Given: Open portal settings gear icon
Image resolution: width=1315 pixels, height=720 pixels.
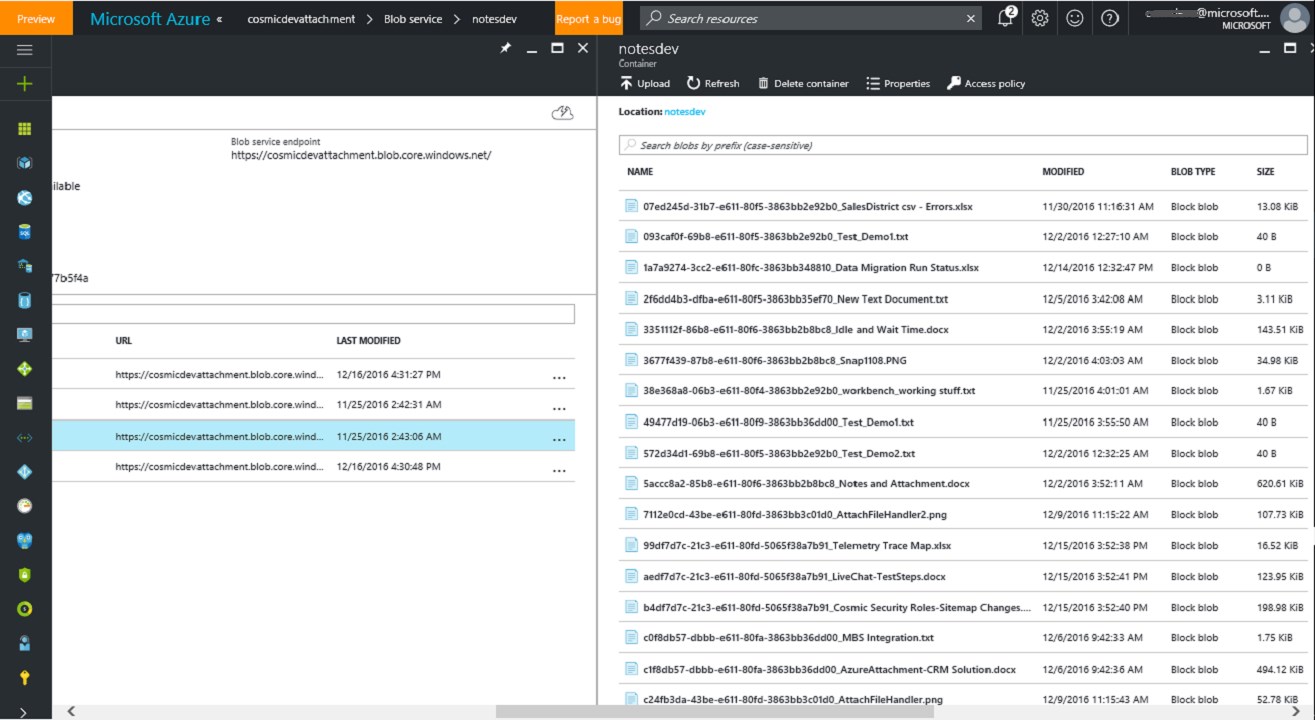Looking at the screenshot, I should (x=1040, y=18).
